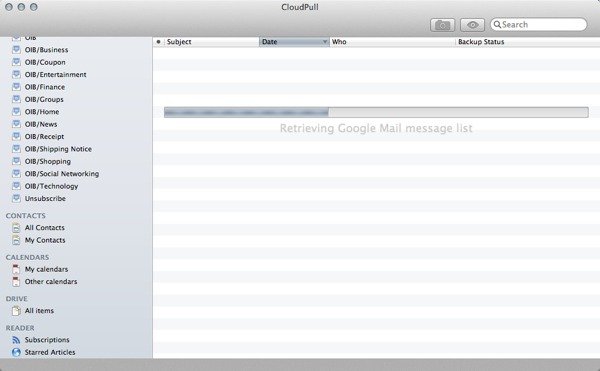Show My Contacts list text
The image size is (600, 371).
[45, 240]
